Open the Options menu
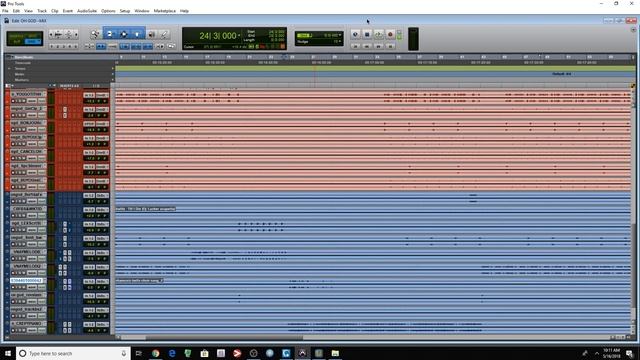This screenshot has width=640, height=360. pos(108,11)
